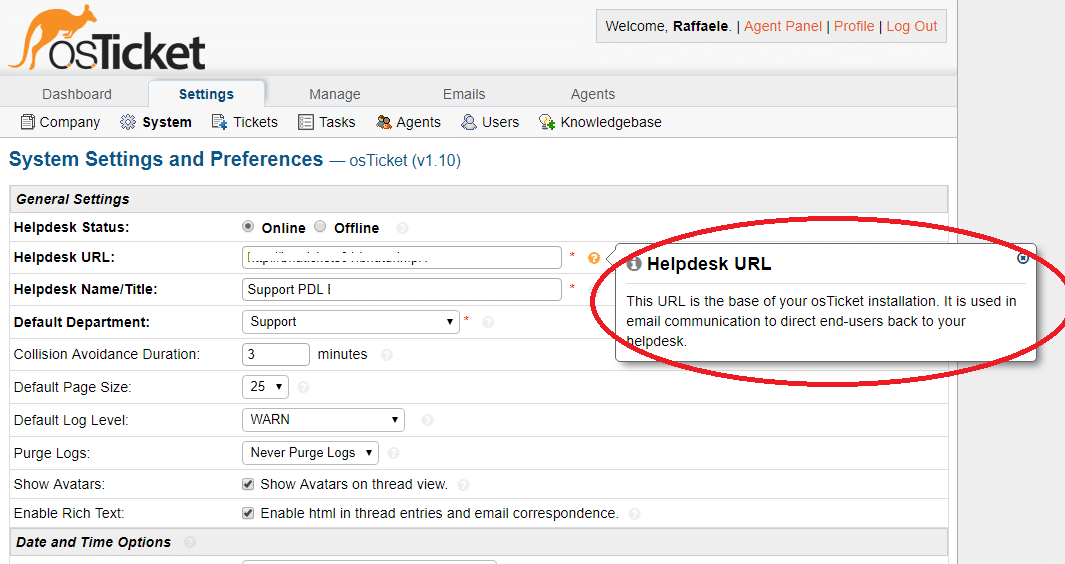Select Offline helpdesk status
The image size is (1065, 564).
320,226
